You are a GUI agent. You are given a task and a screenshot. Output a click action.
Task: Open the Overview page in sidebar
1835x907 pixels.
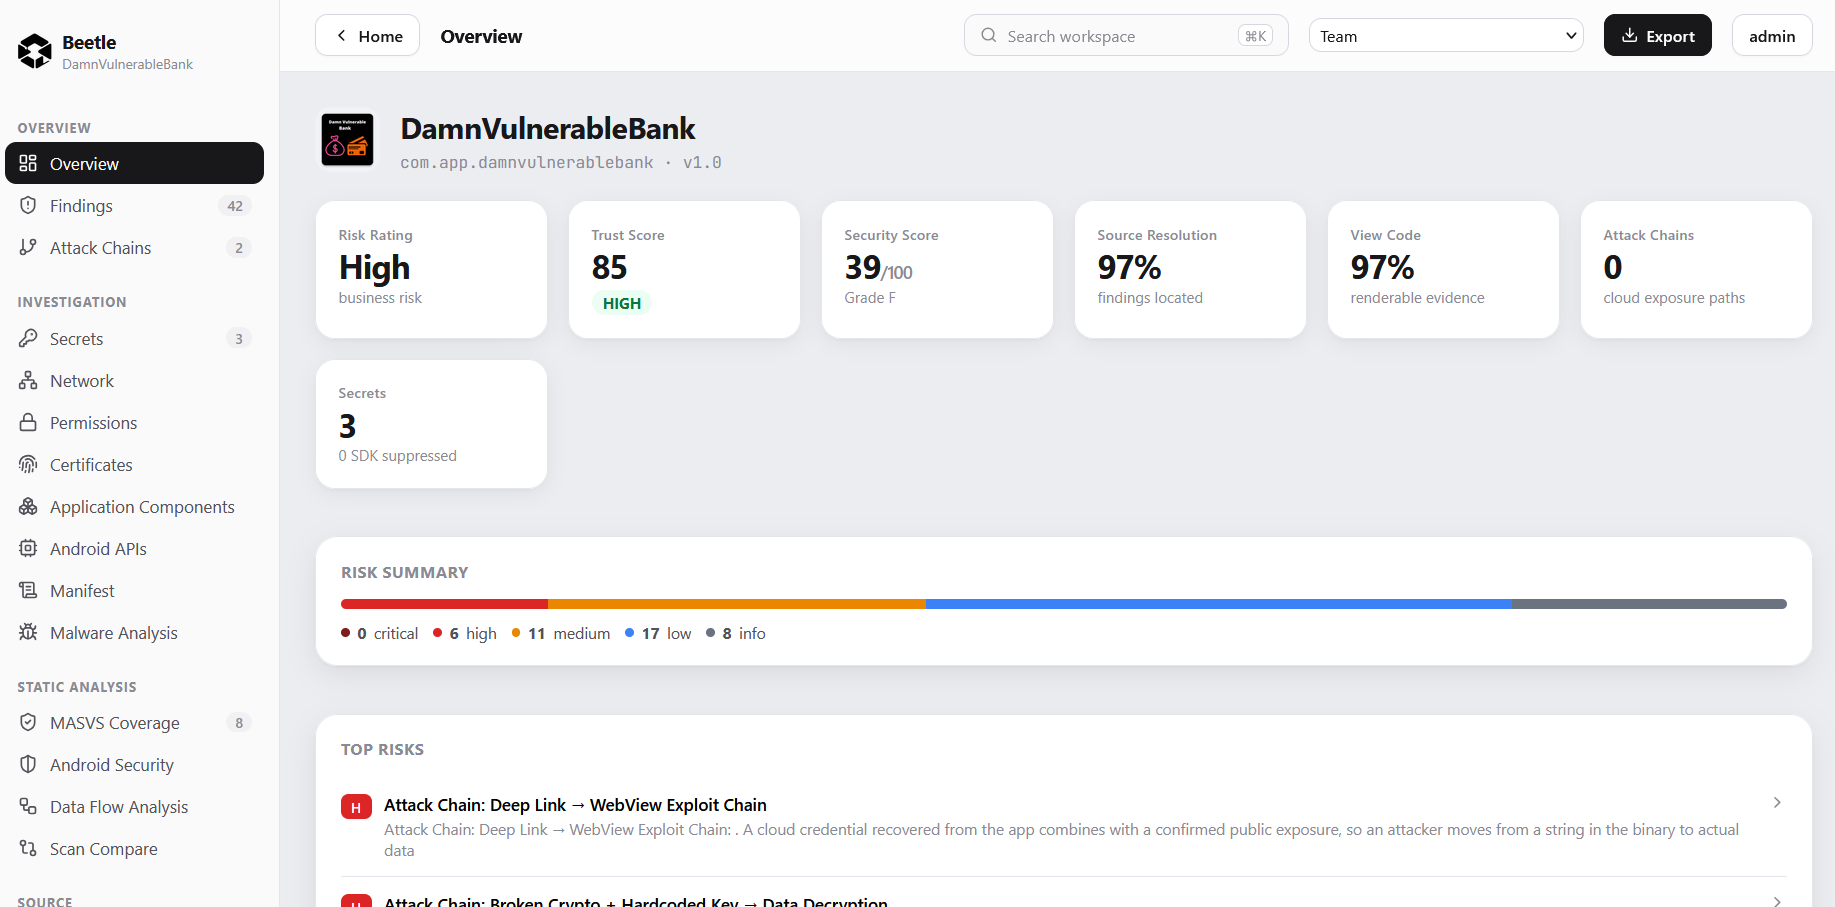pyautogui.click(x=134, y=163)
